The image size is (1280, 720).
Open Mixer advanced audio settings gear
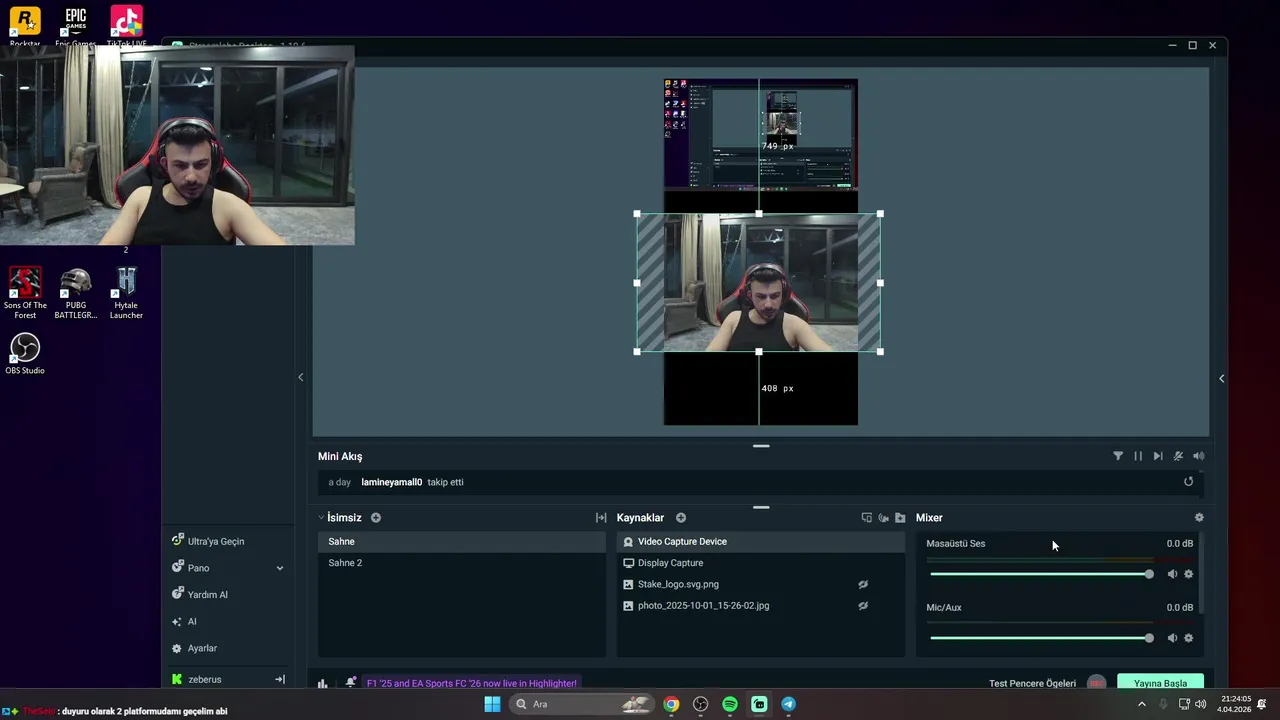pyautogui.click(x=1199, y=518)
